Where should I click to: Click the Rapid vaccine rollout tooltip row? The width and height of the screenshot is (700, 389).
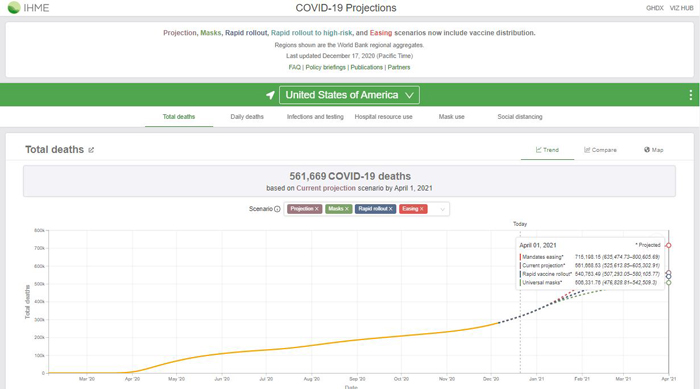[589, 274]
